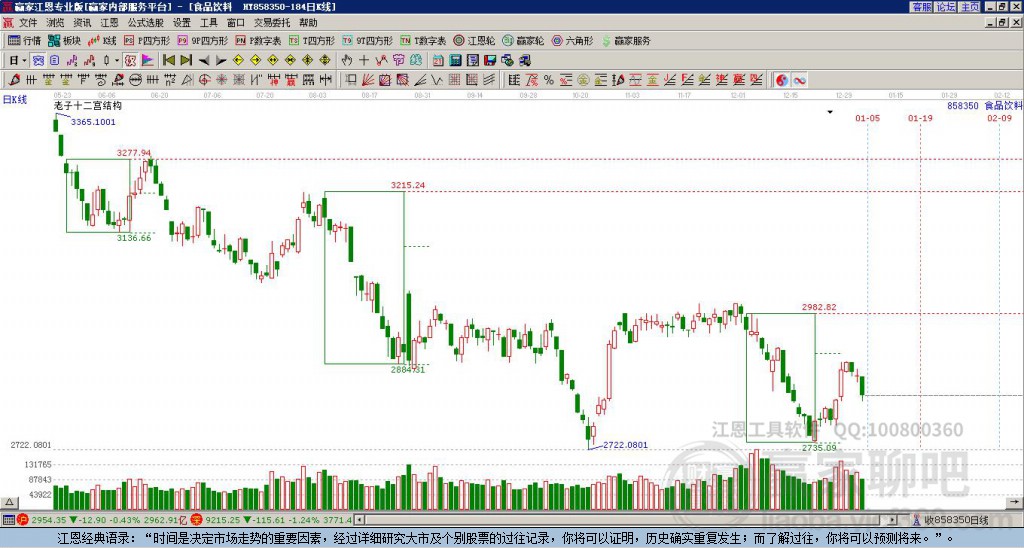Click the 论坛 forum button
Viewport: 1024px width, 548px height.
point(945,7)
